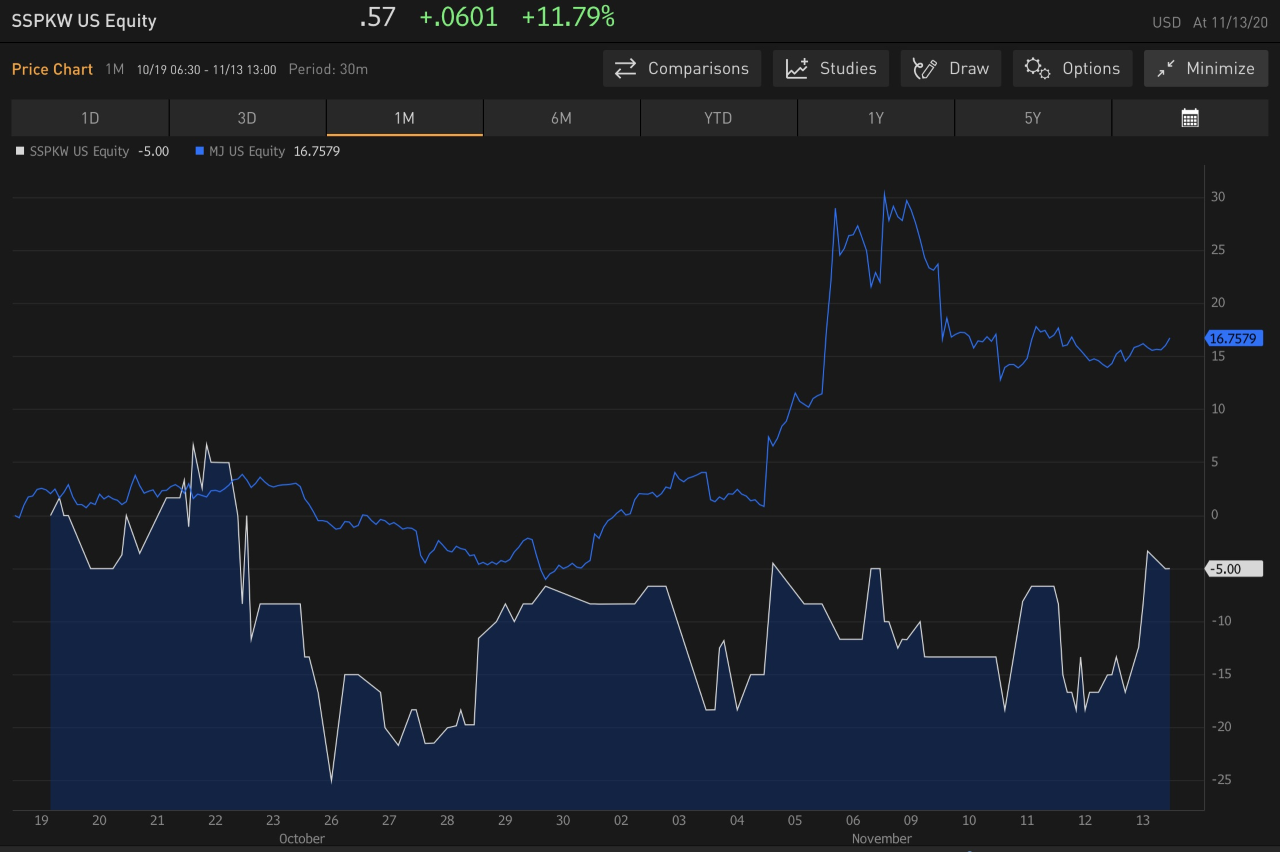
Task: Switch to the 1Y range tab
Action: 876,118
